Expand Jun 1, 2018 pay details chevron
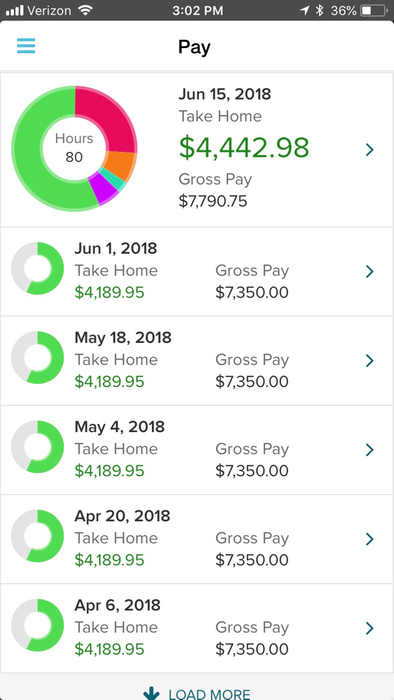This screenshot has height=700, width=394. (x=369, y=271)
